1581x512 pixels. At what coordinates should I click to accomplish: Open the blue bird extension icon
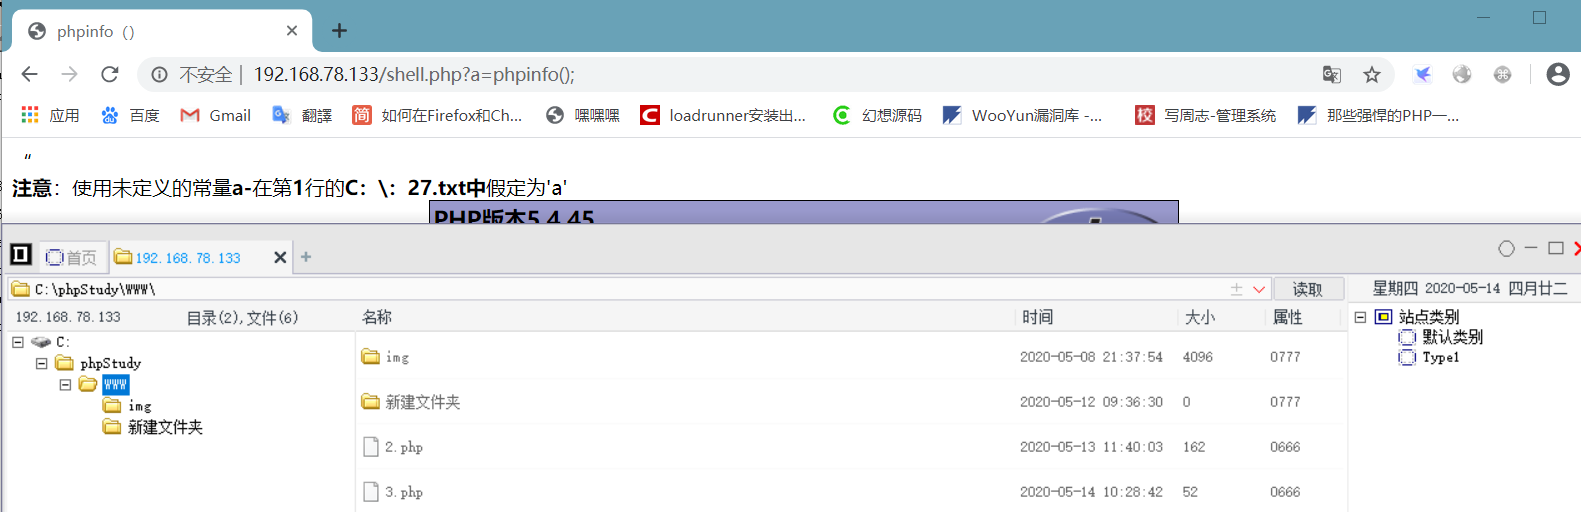[x=1422, y=74]
